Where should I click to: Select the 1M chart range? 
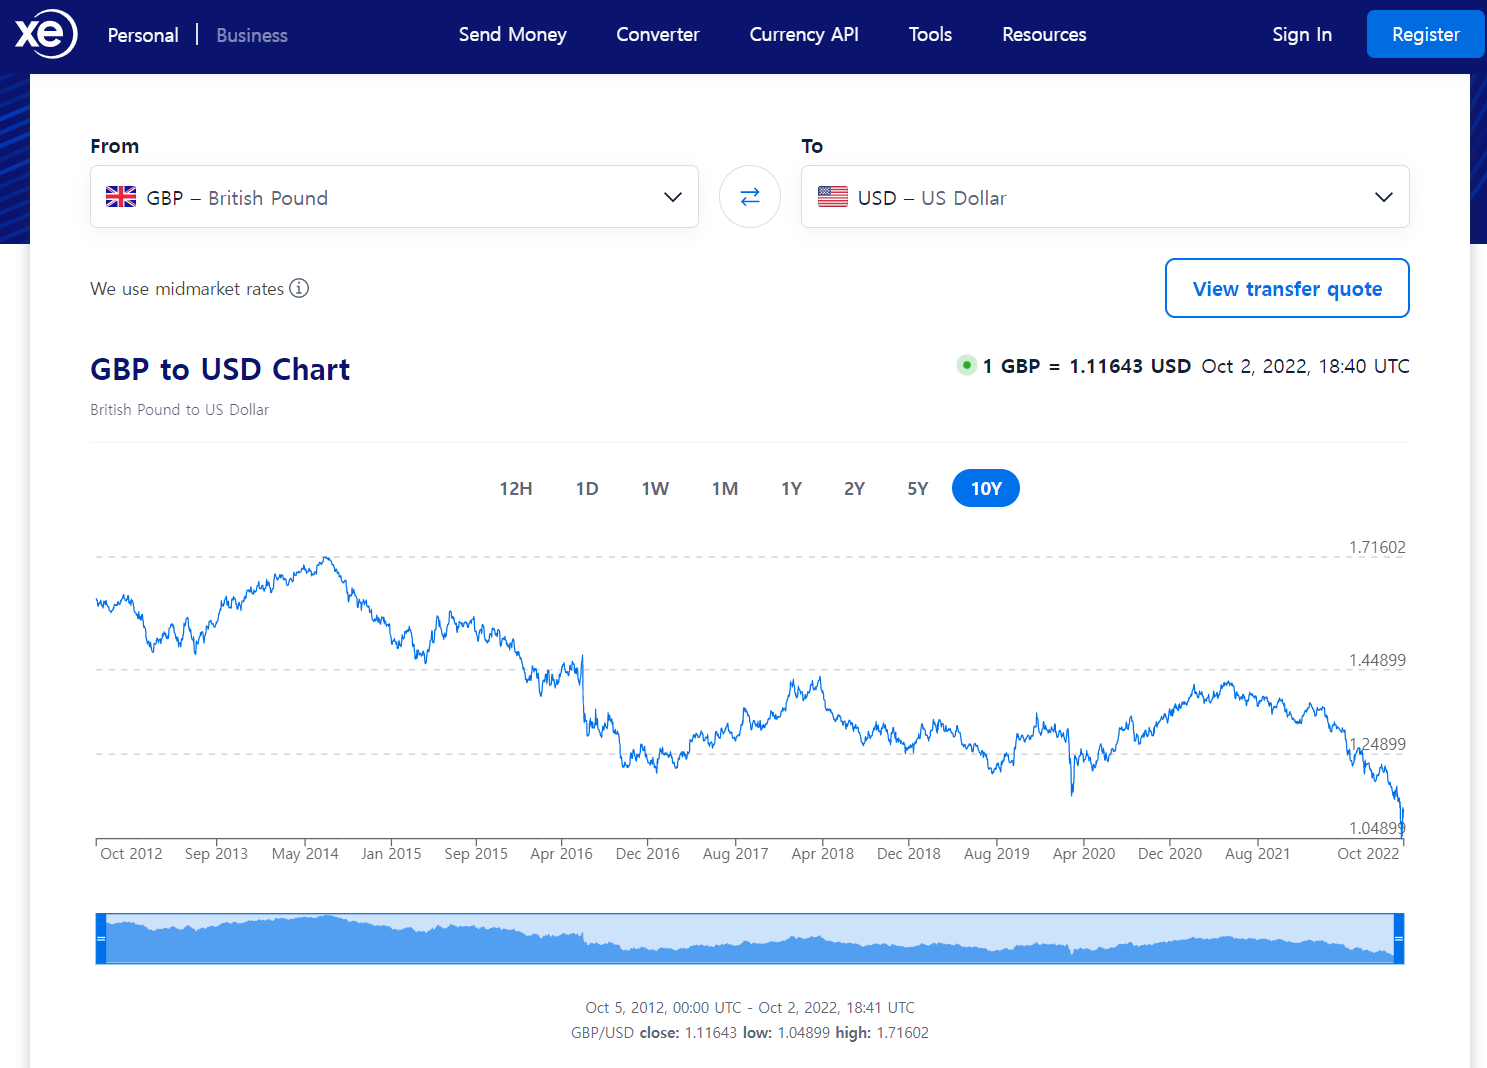pos(725,488)
